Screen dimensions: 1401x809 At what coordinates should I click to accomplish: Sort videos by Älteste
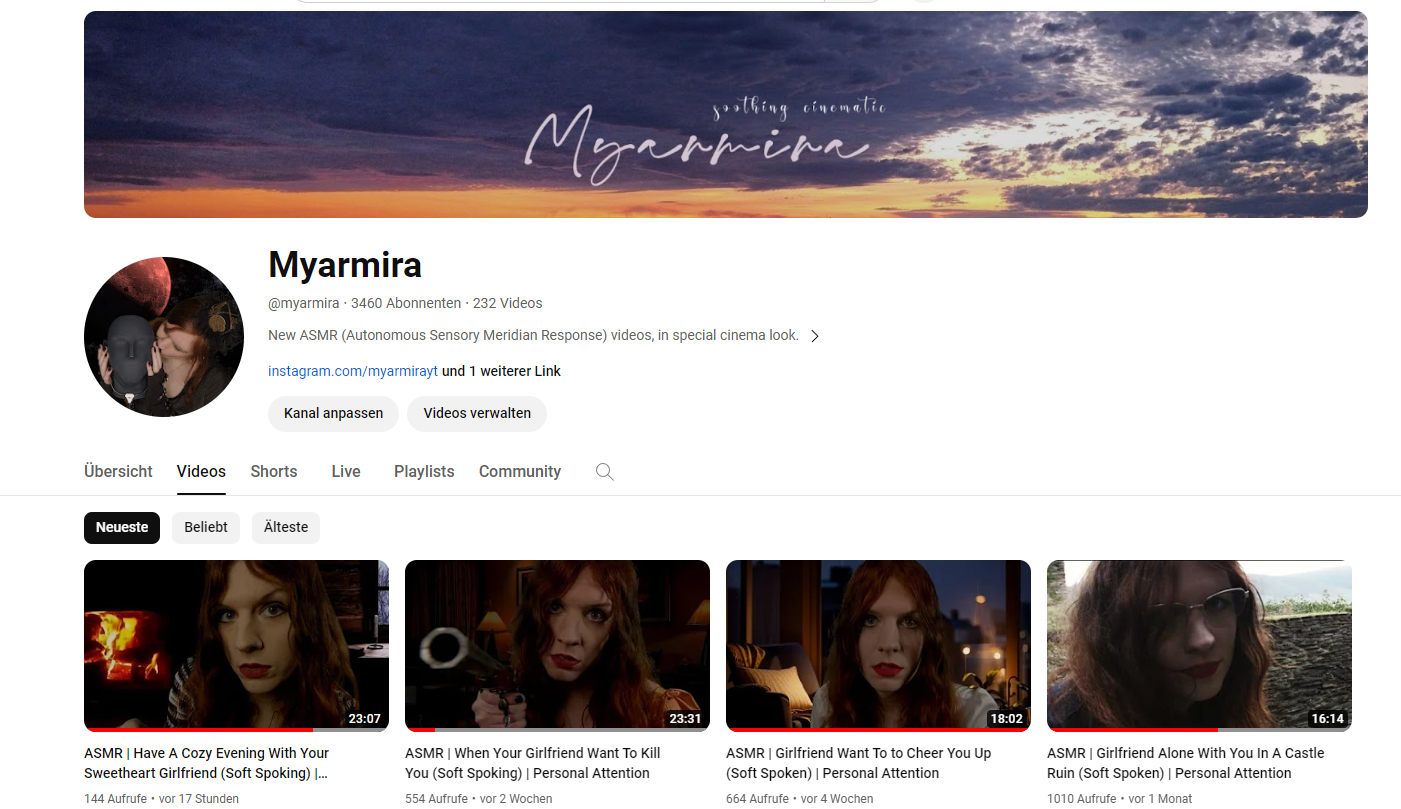(x=286, y=528)
